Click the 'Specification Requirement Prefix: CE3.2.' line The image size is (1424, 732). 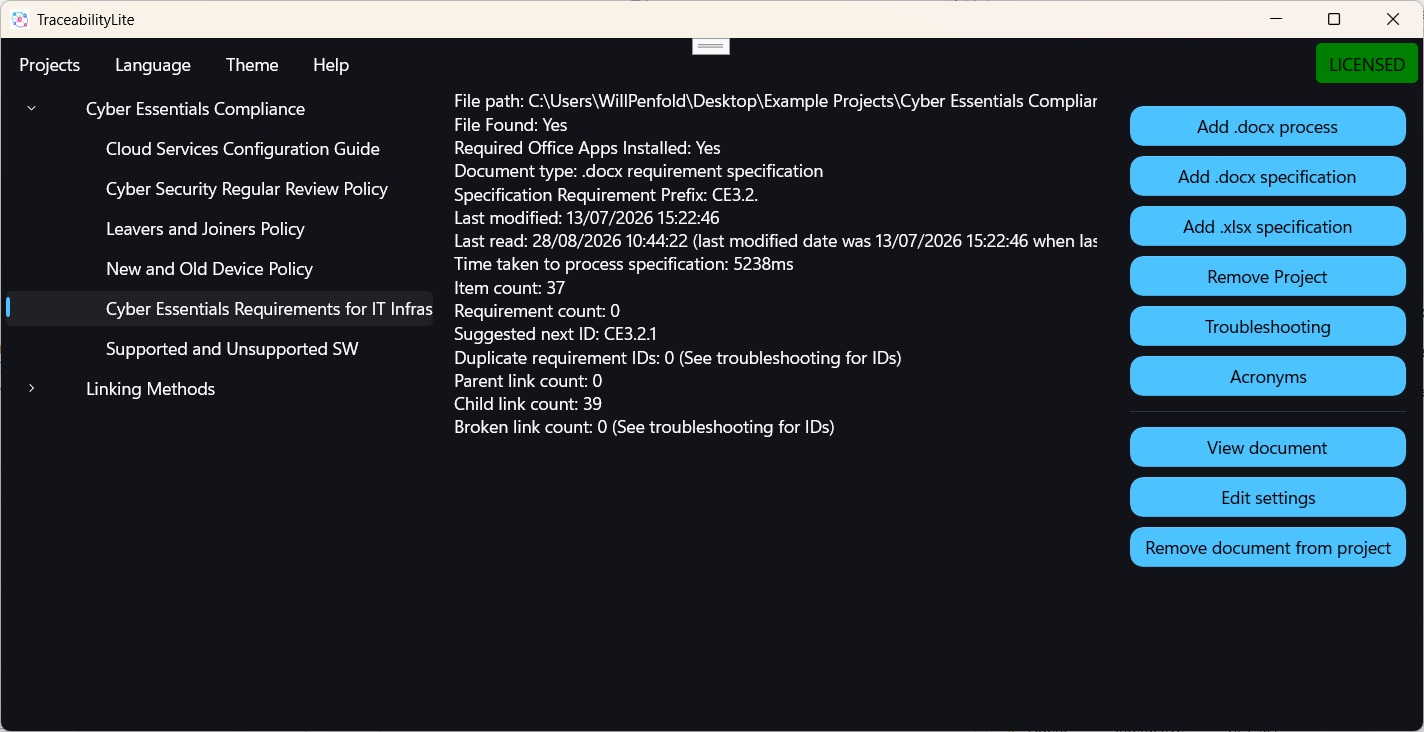click(606, 194)
